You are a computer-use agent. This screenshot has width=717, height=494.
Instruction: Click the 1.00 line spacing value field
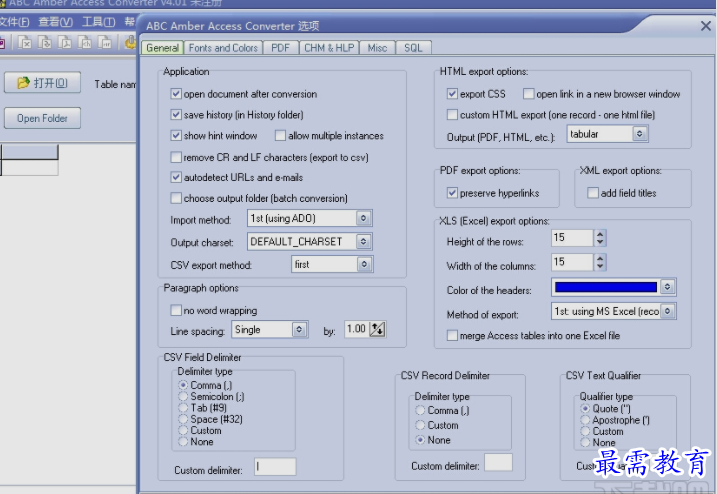tap(356, 329)
